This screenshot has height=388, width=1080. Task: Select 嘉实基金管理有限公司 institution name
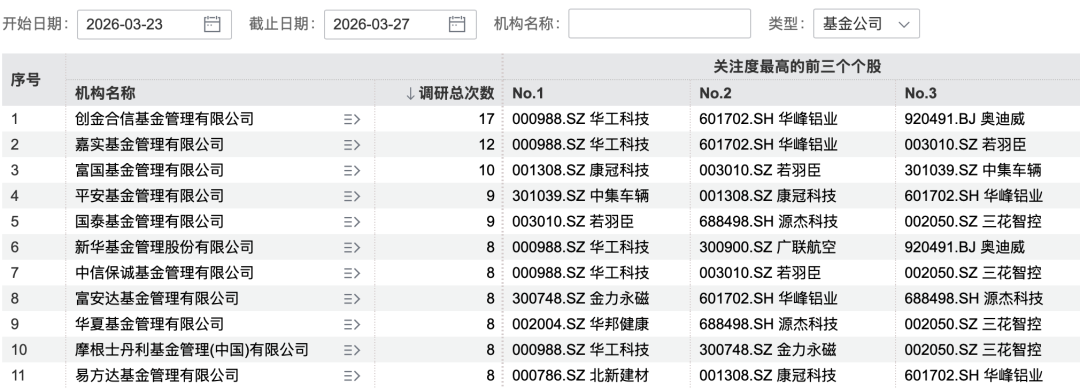(149, 145)
